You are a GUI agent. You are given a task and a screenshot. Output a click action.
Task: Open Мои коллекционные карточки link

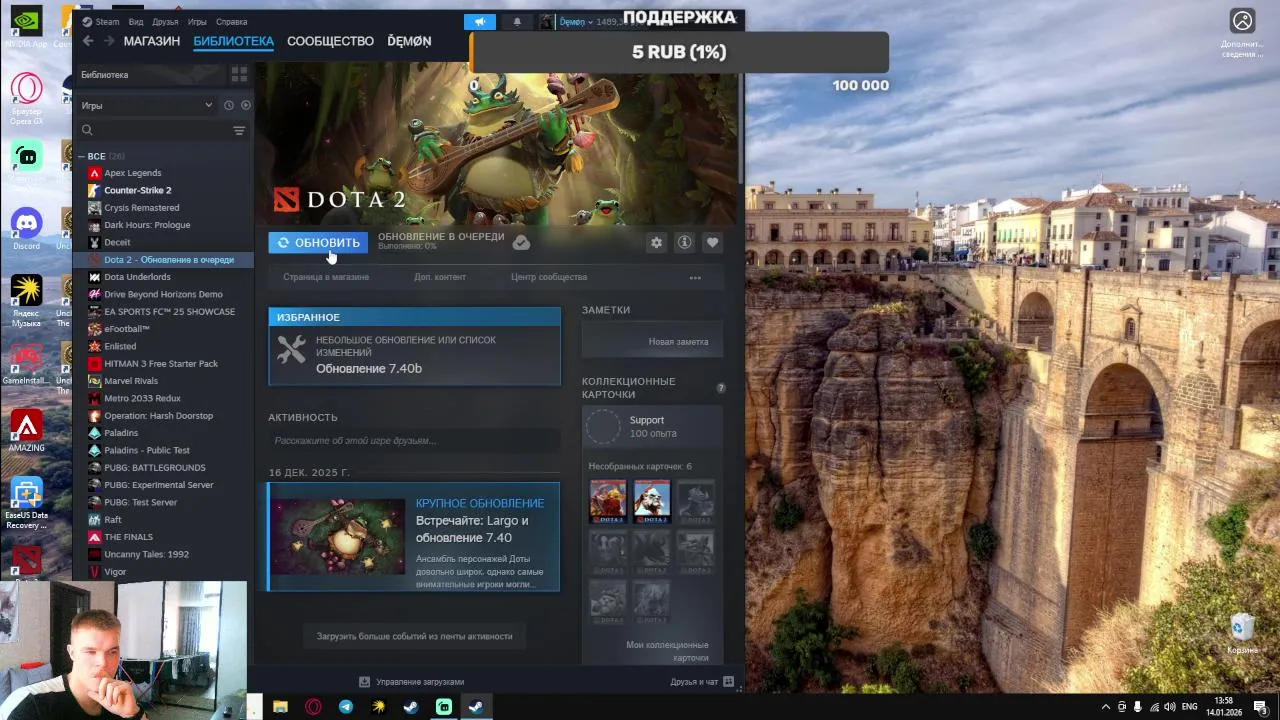[x=667, y=651]
